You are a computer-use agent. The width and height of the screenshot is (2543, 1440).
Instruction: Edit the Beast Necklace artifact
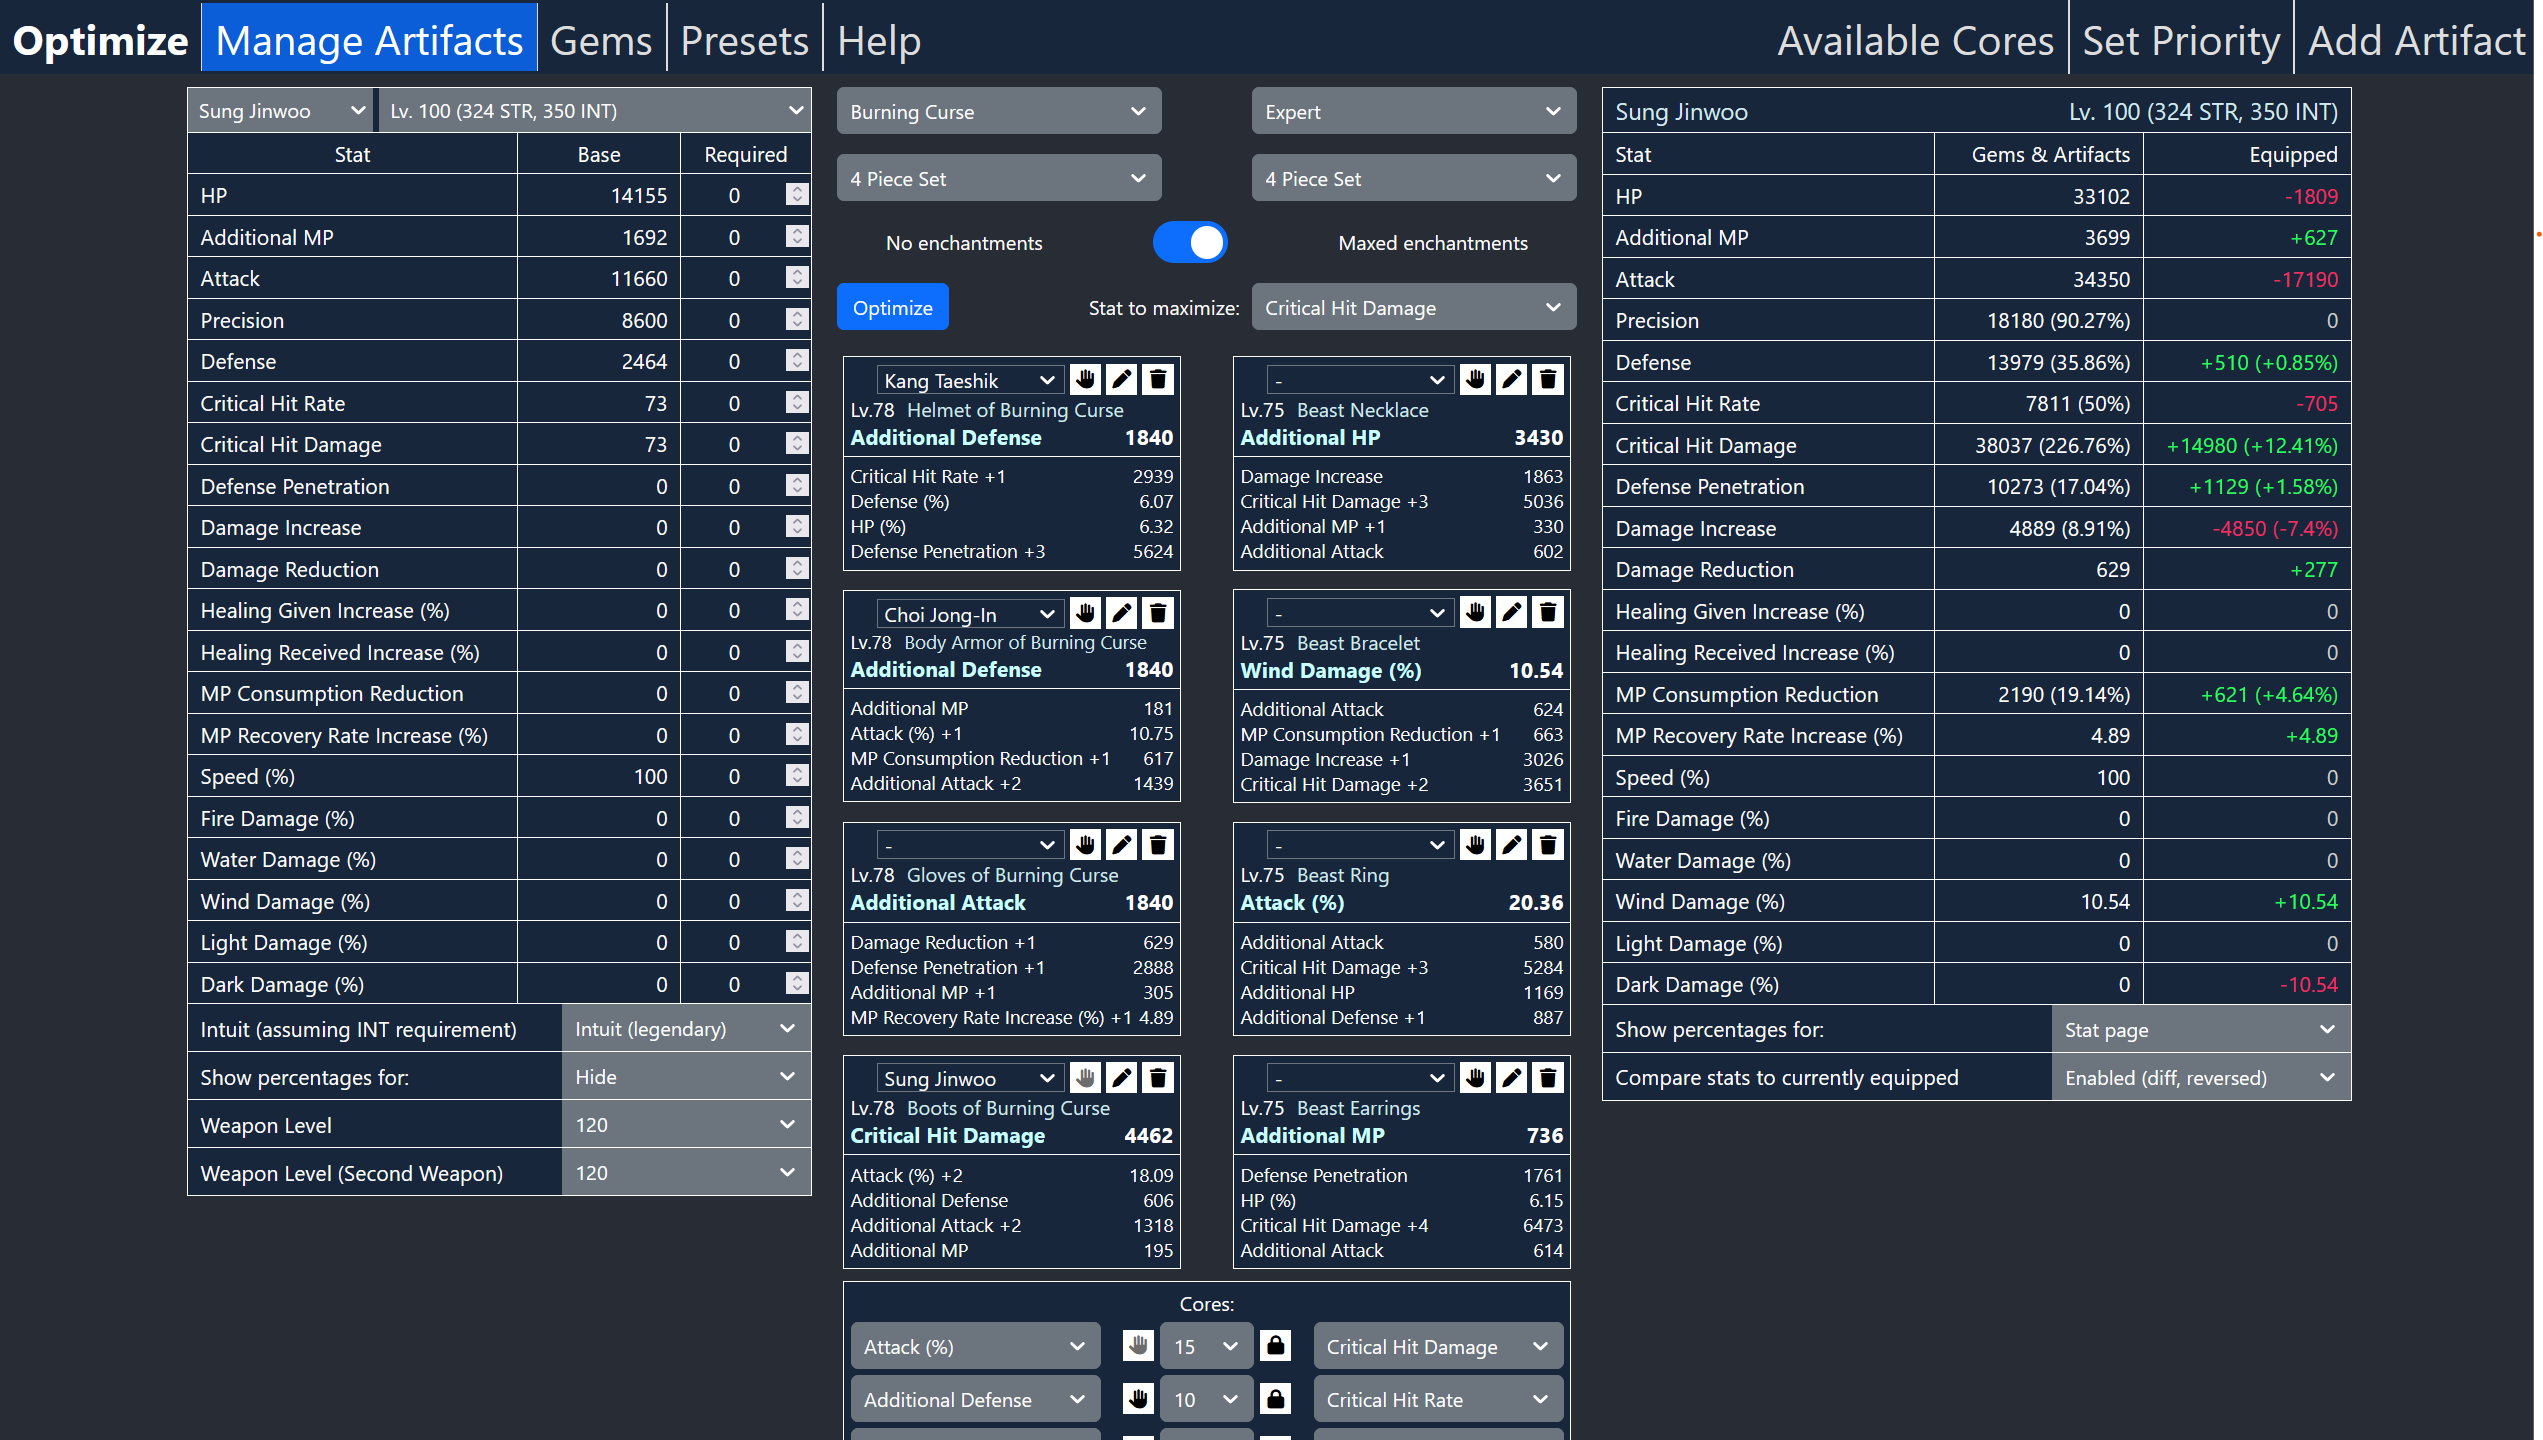[x=1511, y=380]
